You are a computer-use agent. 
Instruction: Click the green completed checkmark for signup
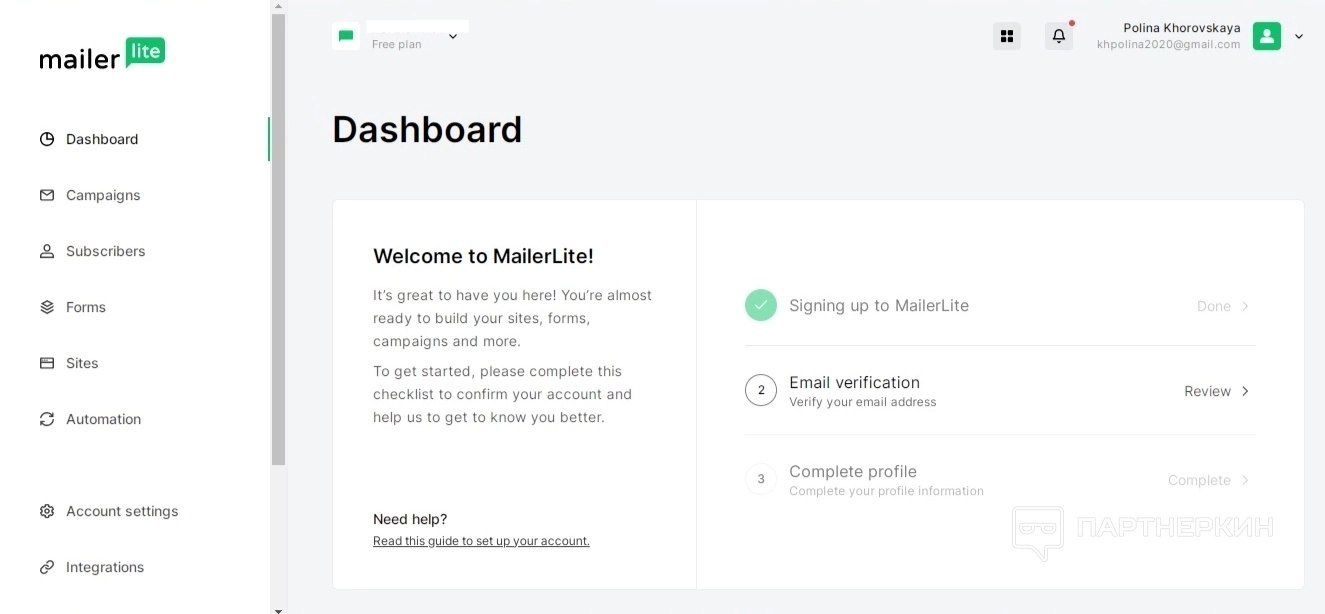pos(761,306)
